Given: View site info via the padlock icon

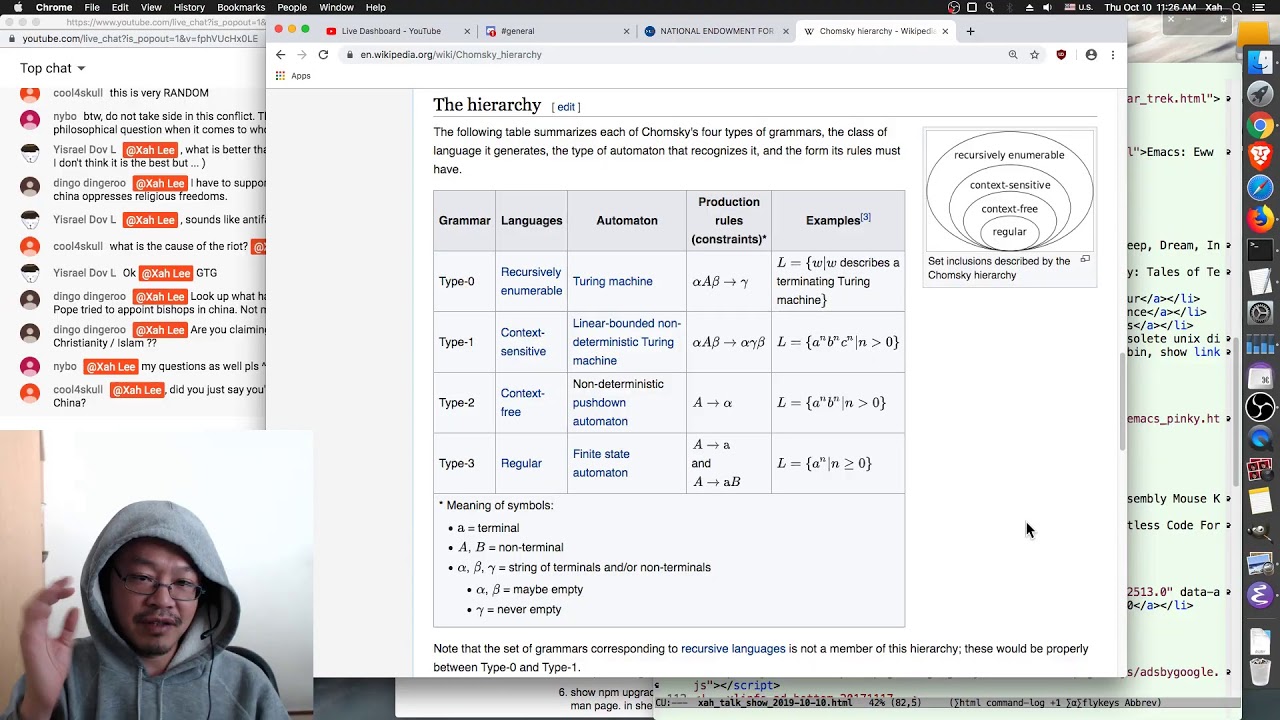Looking at the screenshot, I should [x=349, y=55].
